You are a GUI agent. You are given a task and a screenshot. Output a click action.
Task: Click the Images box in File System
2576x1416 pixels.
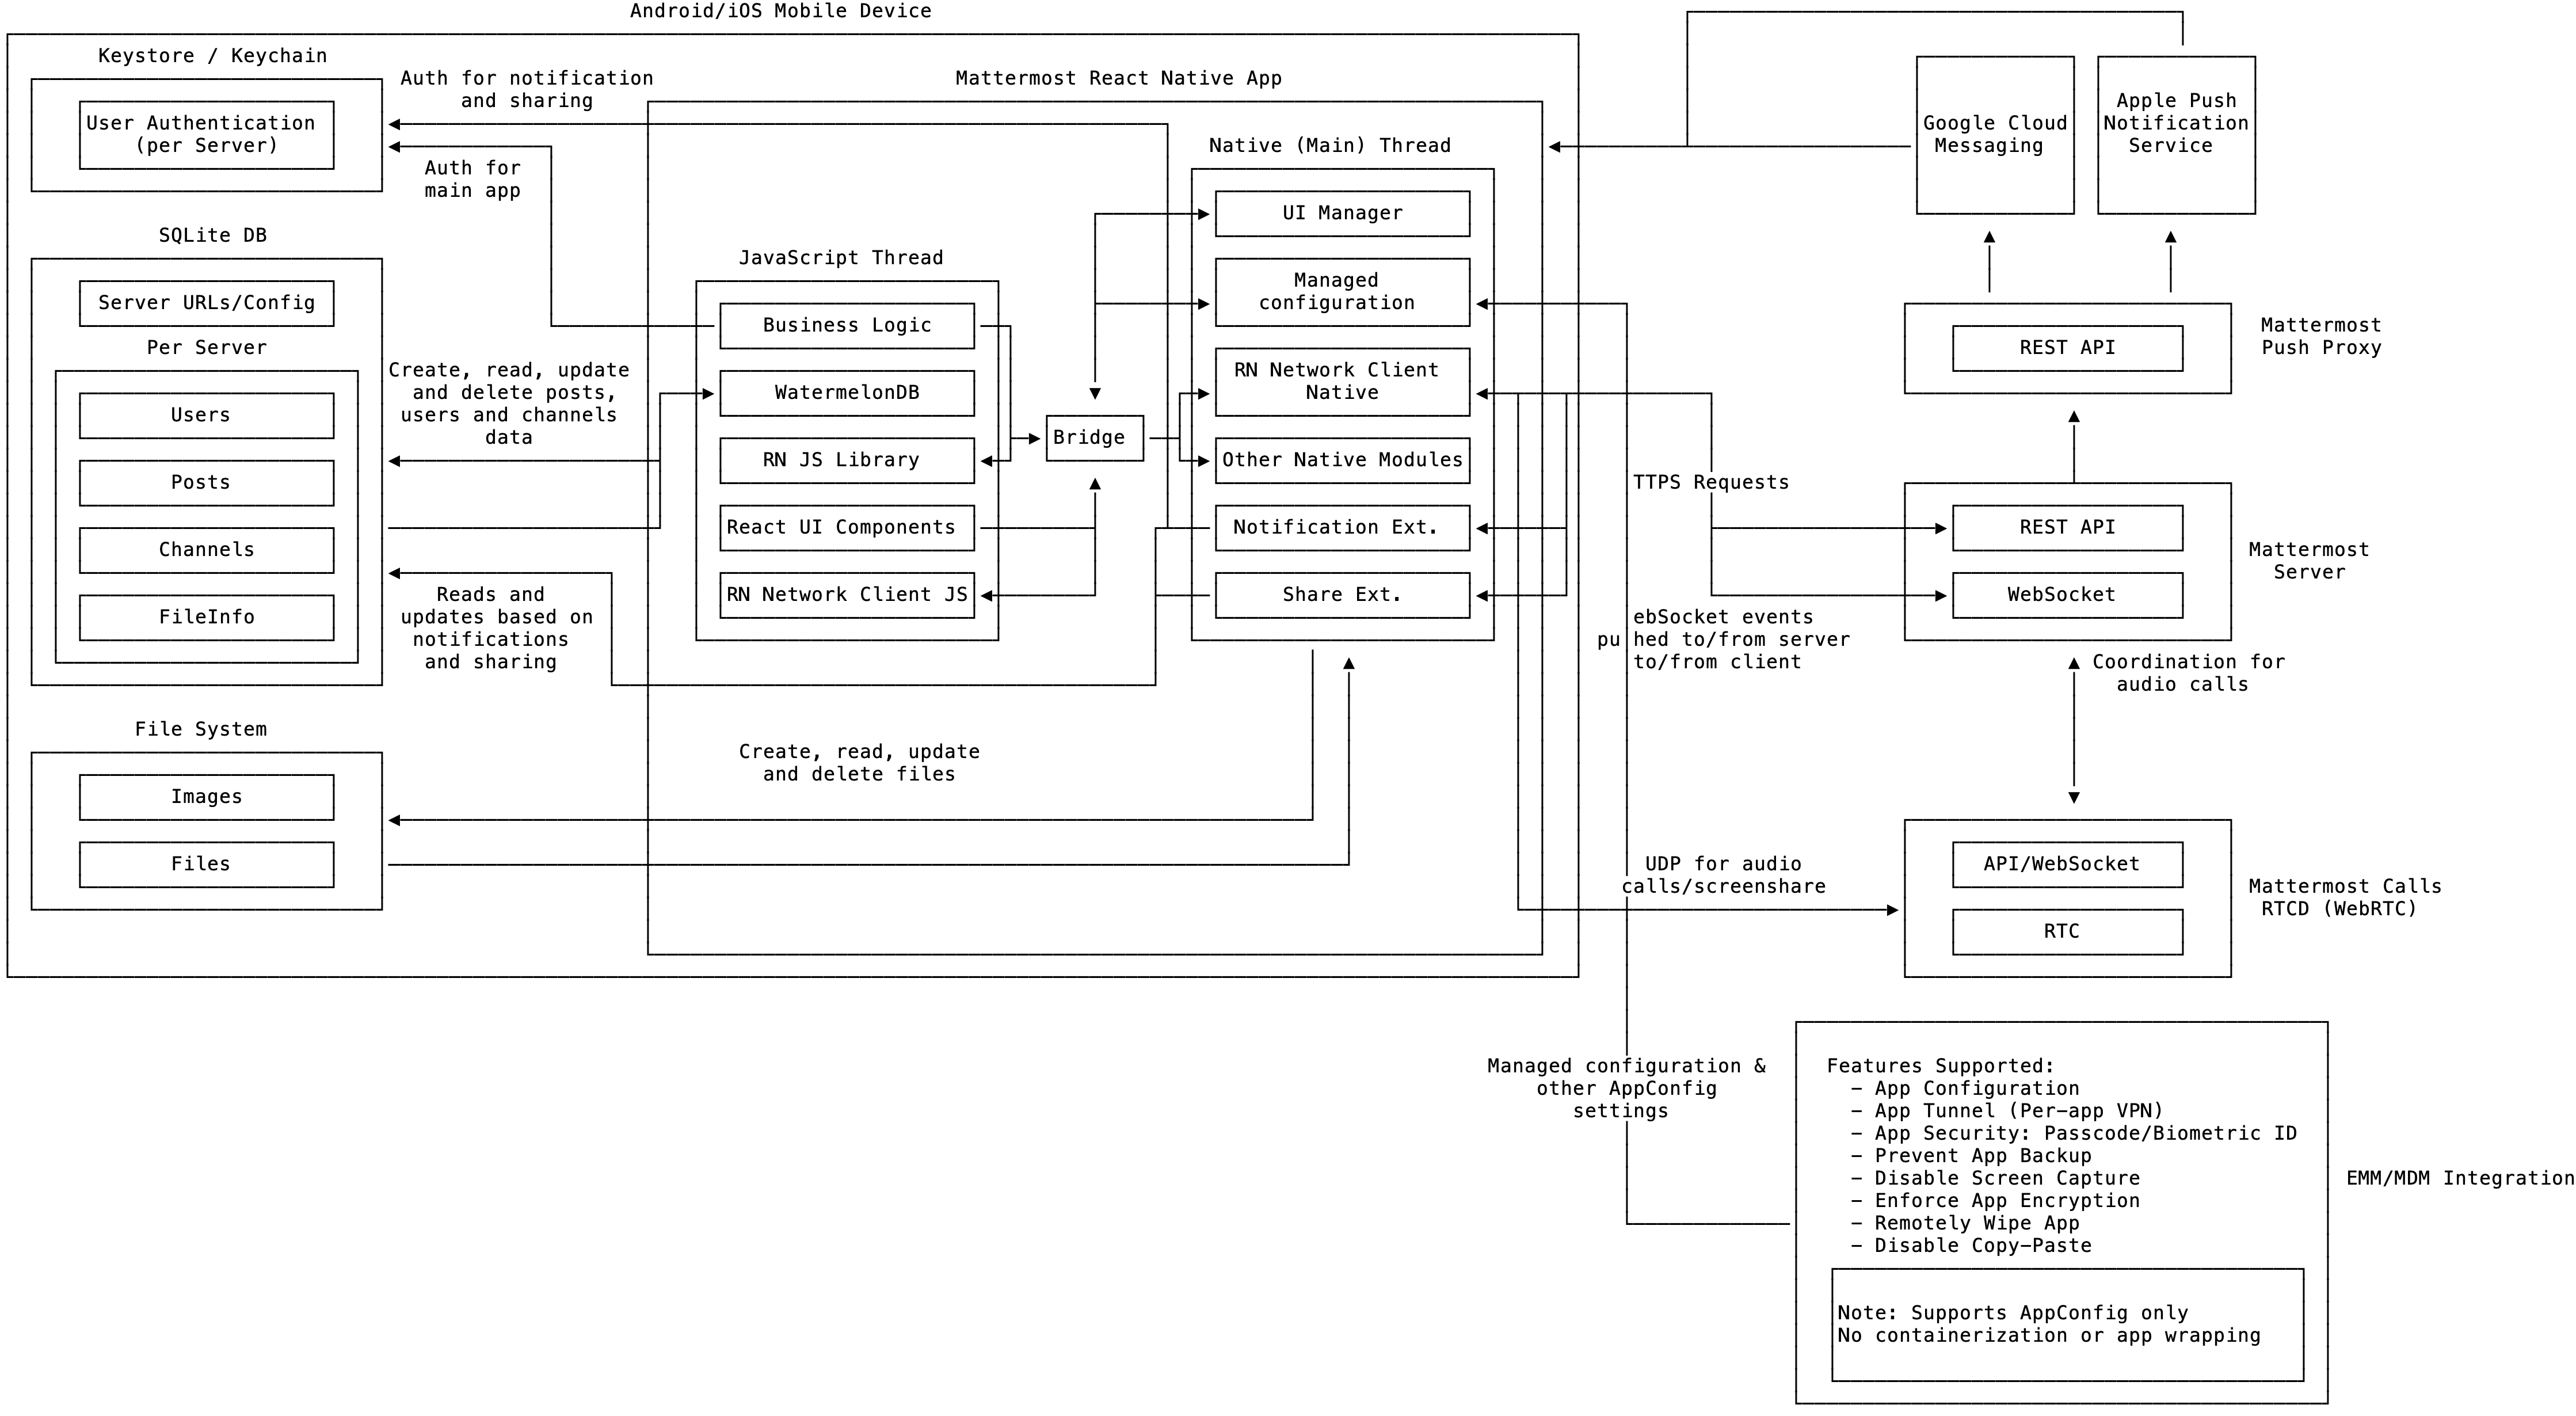pos(206,797)
